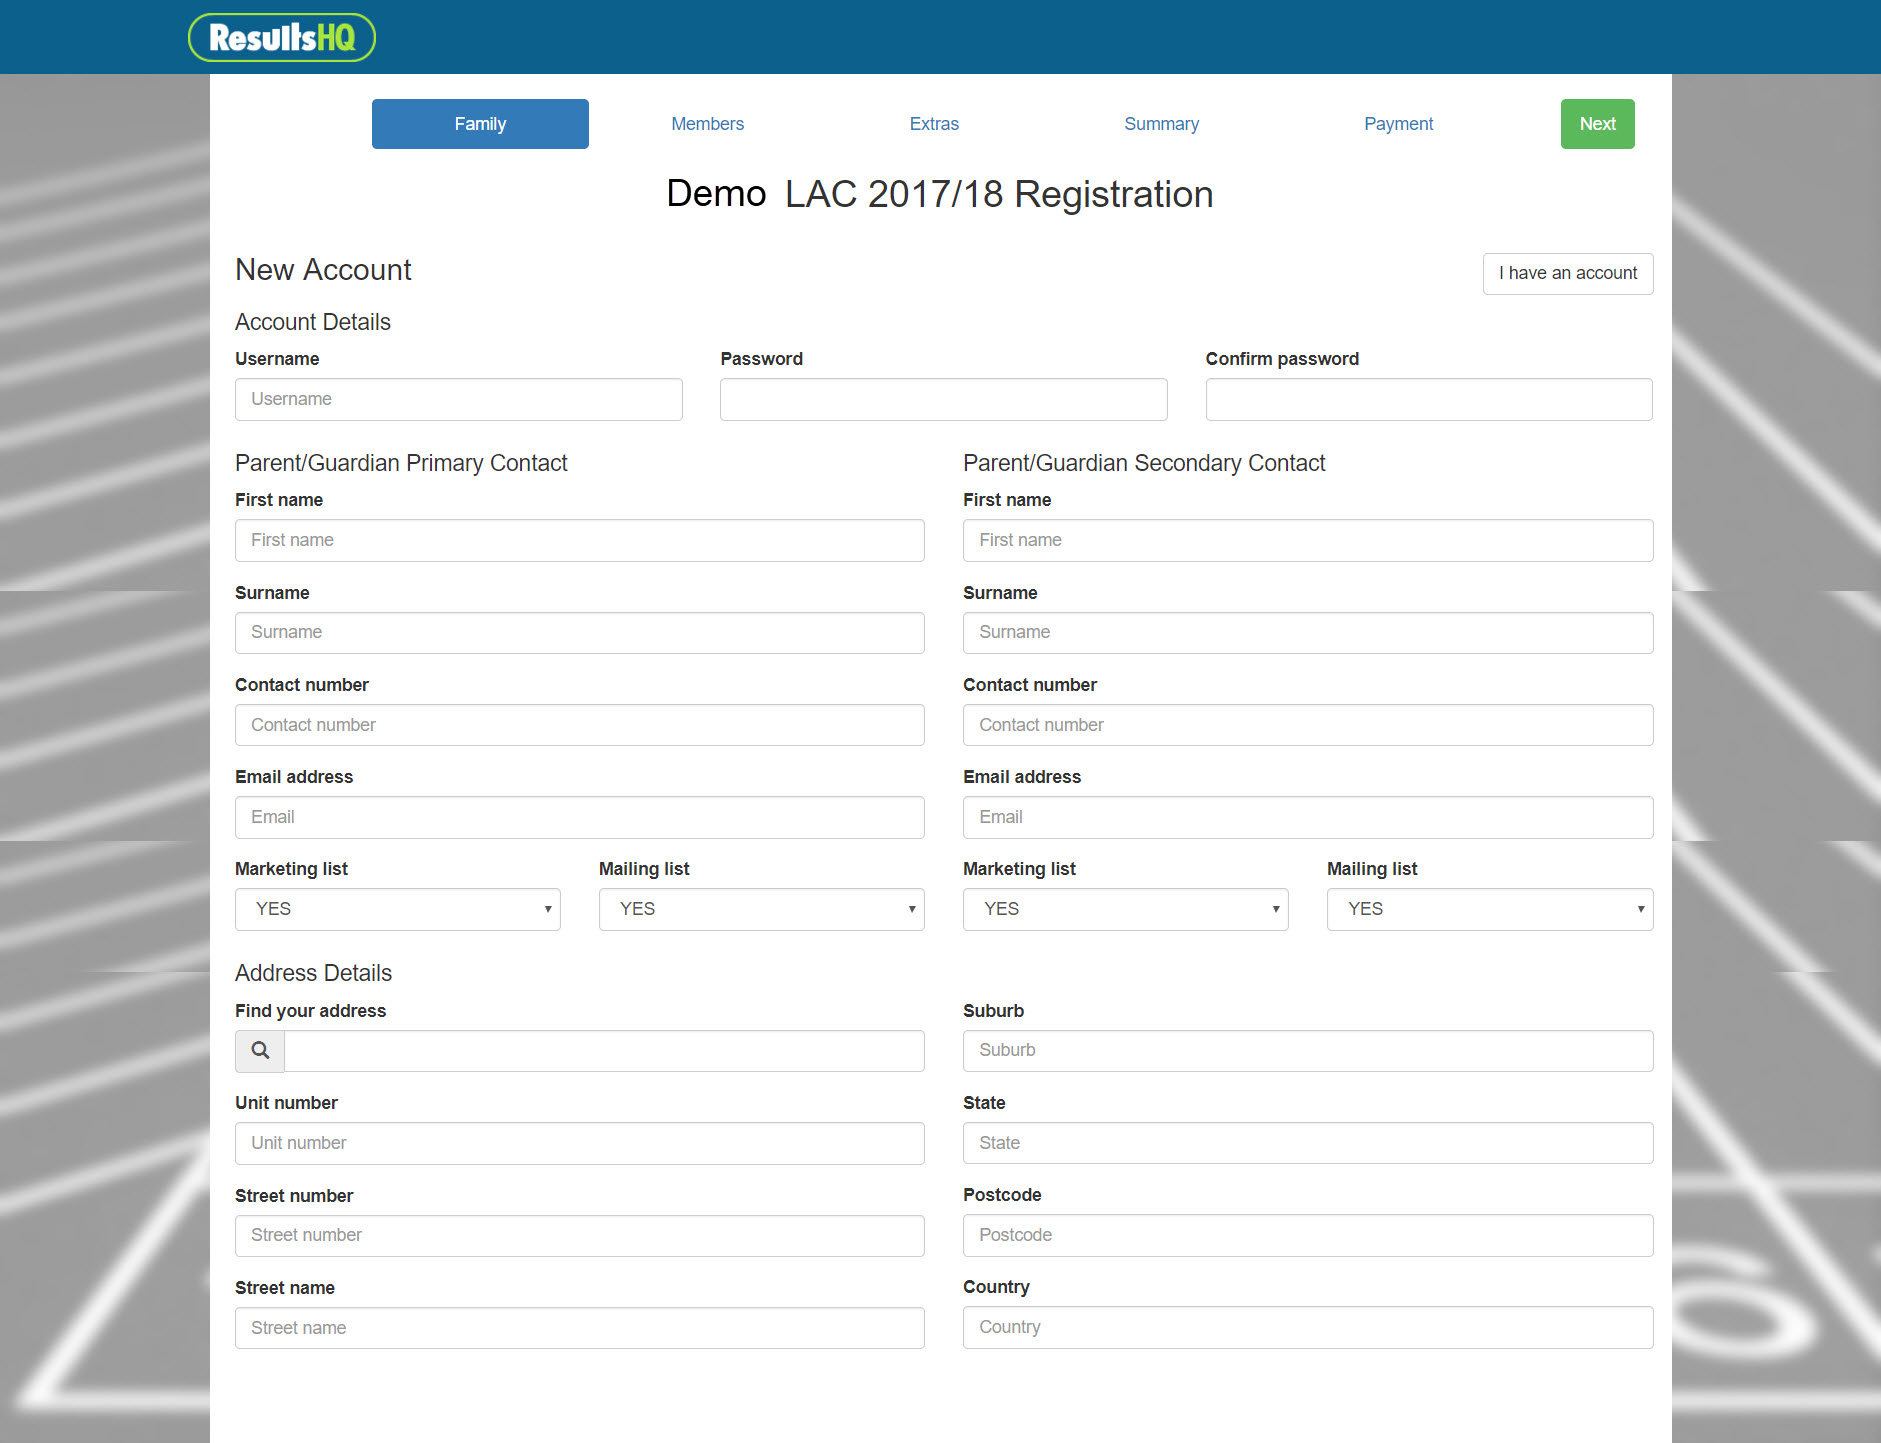Click secondary Contact number field
Screen dimensions: 1881x1443
pos(1308,725)
